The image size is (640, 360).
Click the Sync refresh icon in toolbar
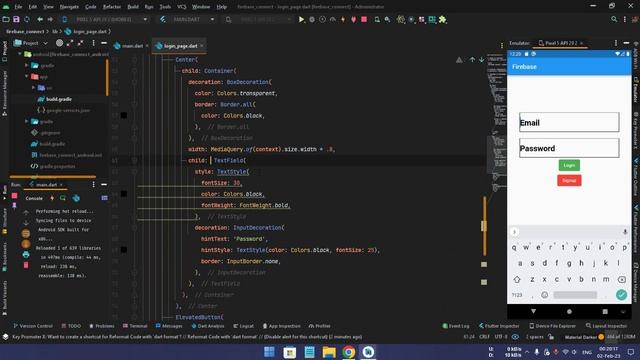point(27,19)
